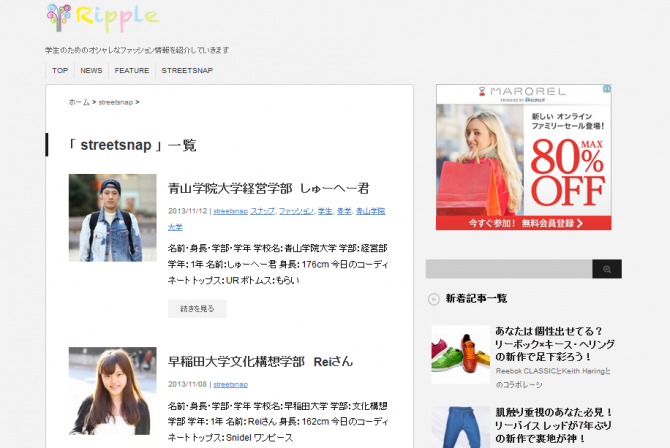The height and width of the screenshot is (448, 670).
Task: Click the Ripple logo at the top
Action: [103, 18]
